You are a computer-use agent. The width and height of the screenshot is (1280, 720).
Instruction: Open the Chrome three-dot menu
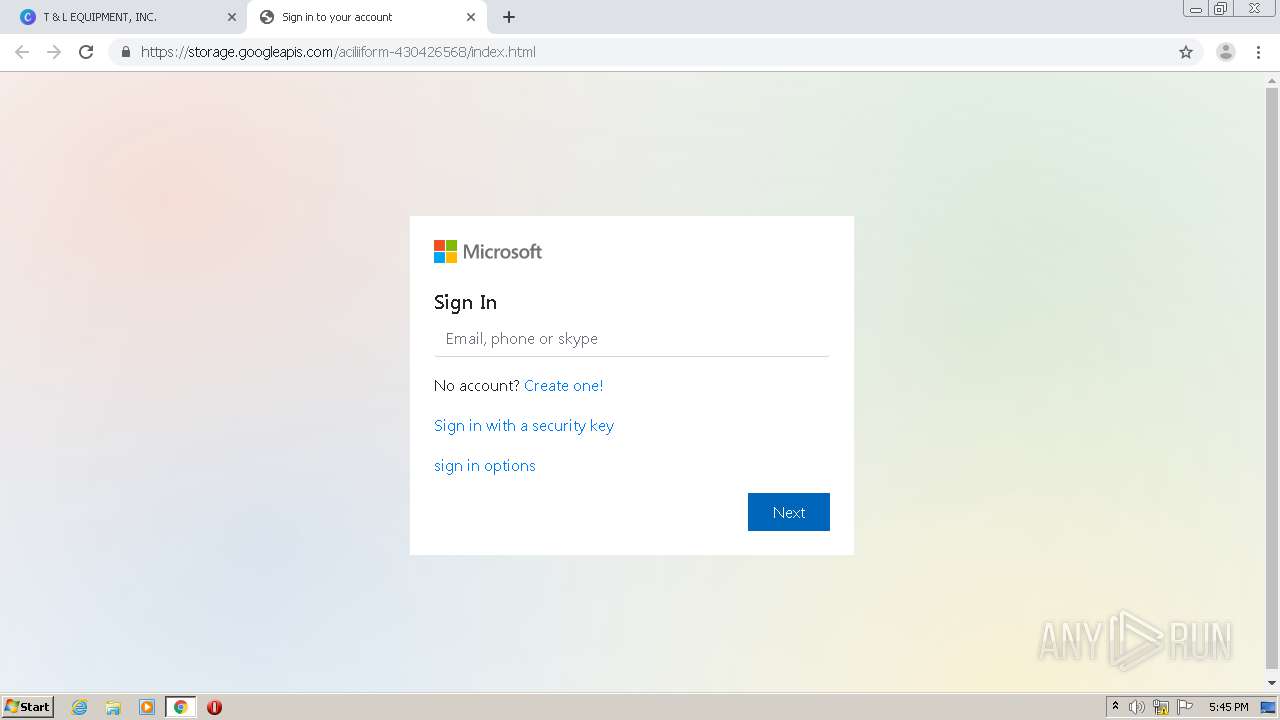[x=1258, y=52]
